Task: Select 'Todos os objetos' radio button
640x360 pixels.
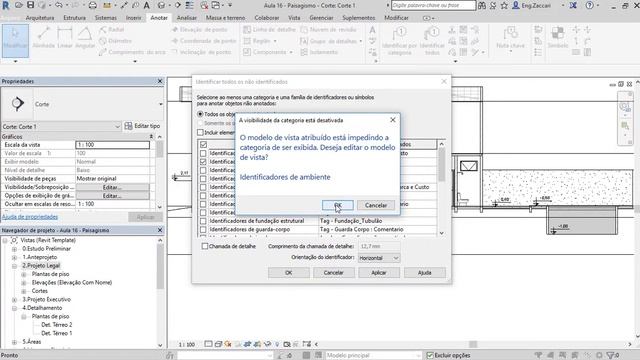Action: click(200, 114)
